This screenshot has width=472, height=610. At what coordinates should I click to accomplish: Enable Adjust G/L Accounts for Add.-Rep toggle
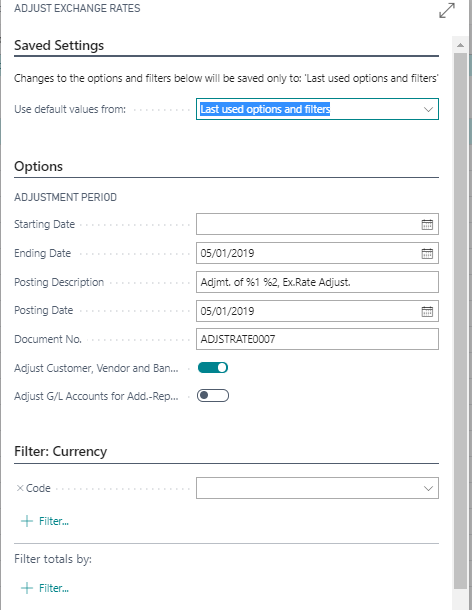click(213, 396)
